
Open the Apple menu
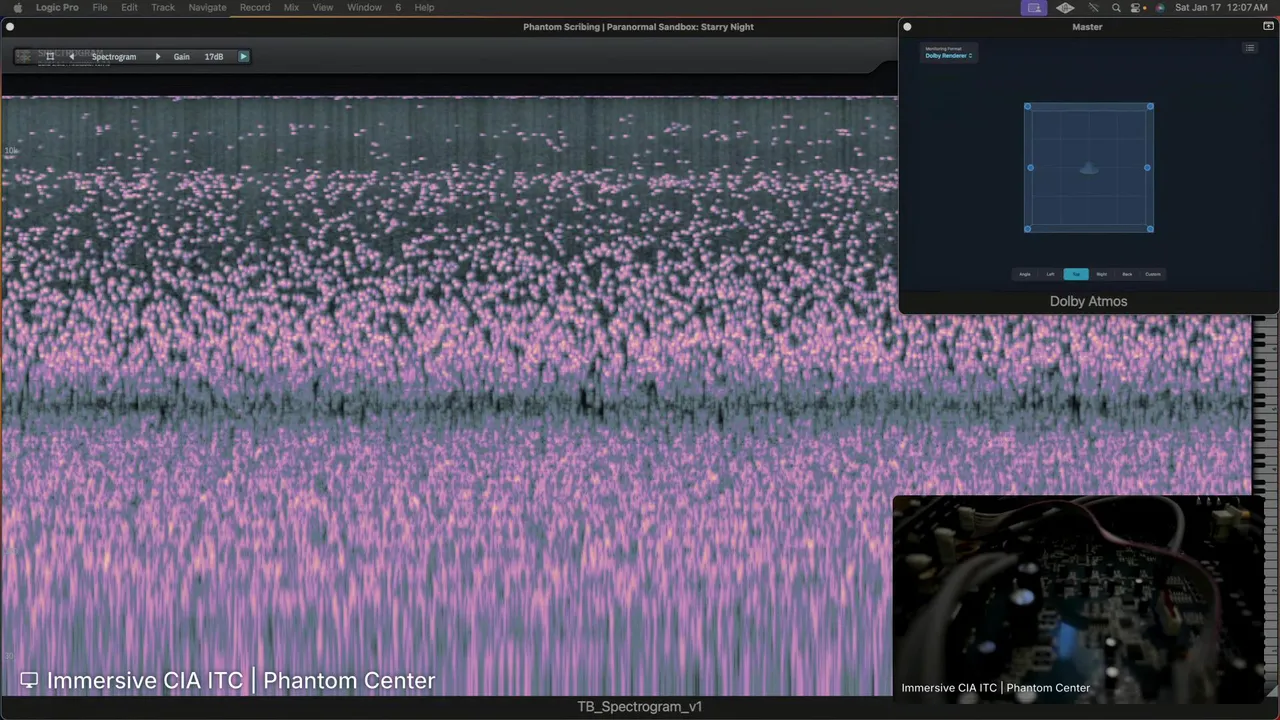16,7
